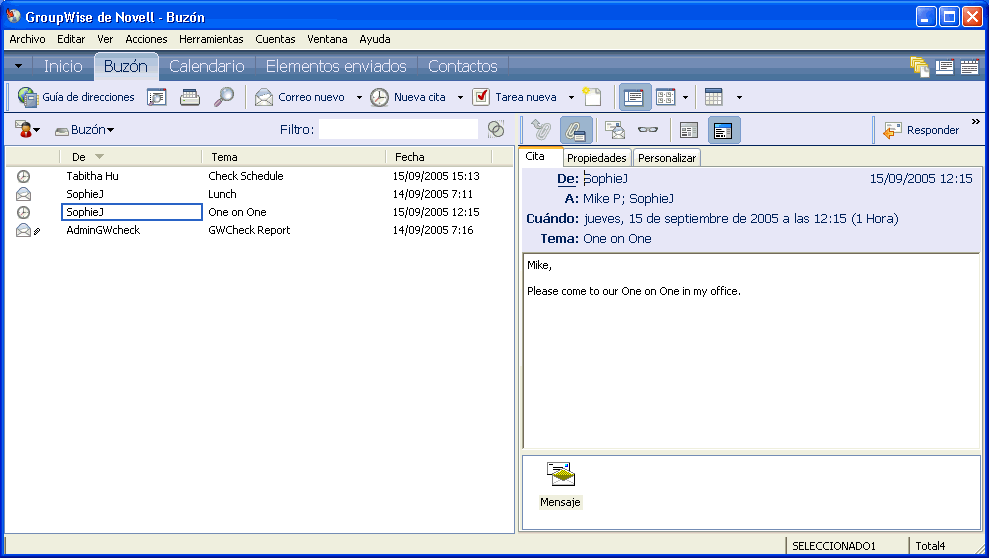Screen dimensions: 989x558
Task: Open the Archivo menu
Action: click(x=27, y=39)
